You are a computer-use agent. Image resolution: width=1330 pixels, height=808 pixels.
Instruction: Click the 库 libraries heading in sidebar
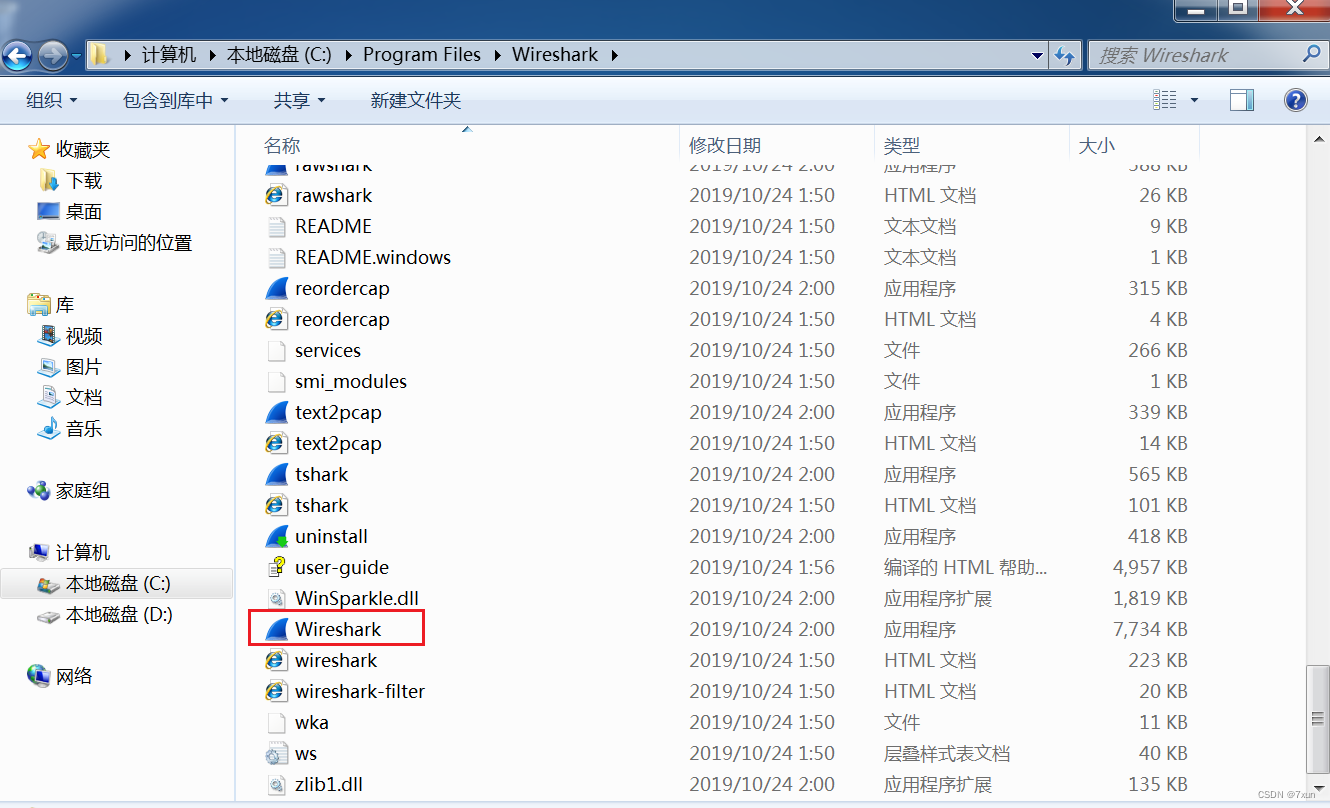point(65,305)
